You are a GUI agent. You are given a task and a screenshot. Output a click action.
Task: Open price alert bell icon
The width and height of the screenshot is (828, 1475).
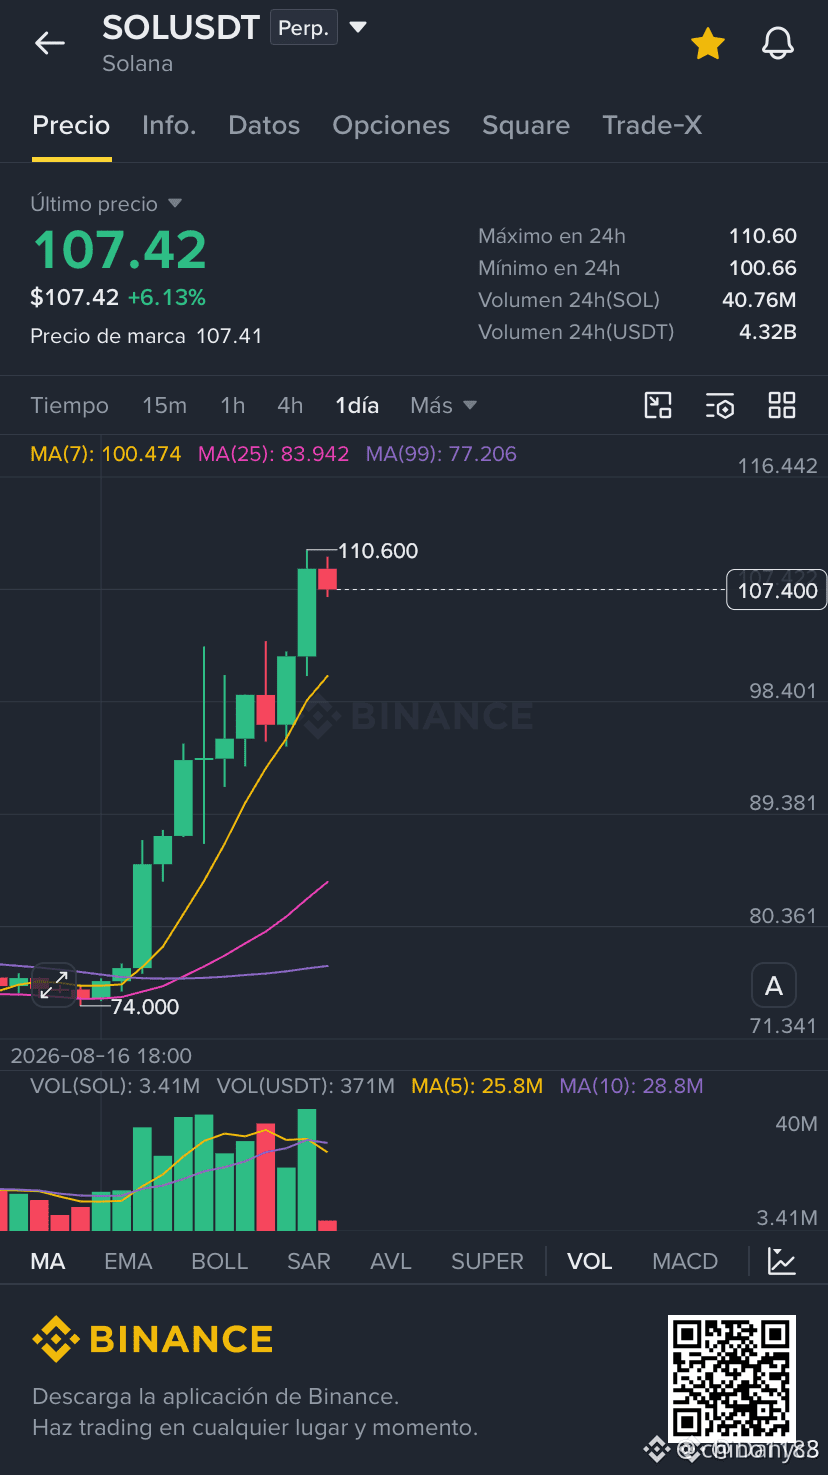tap(778, 43)
